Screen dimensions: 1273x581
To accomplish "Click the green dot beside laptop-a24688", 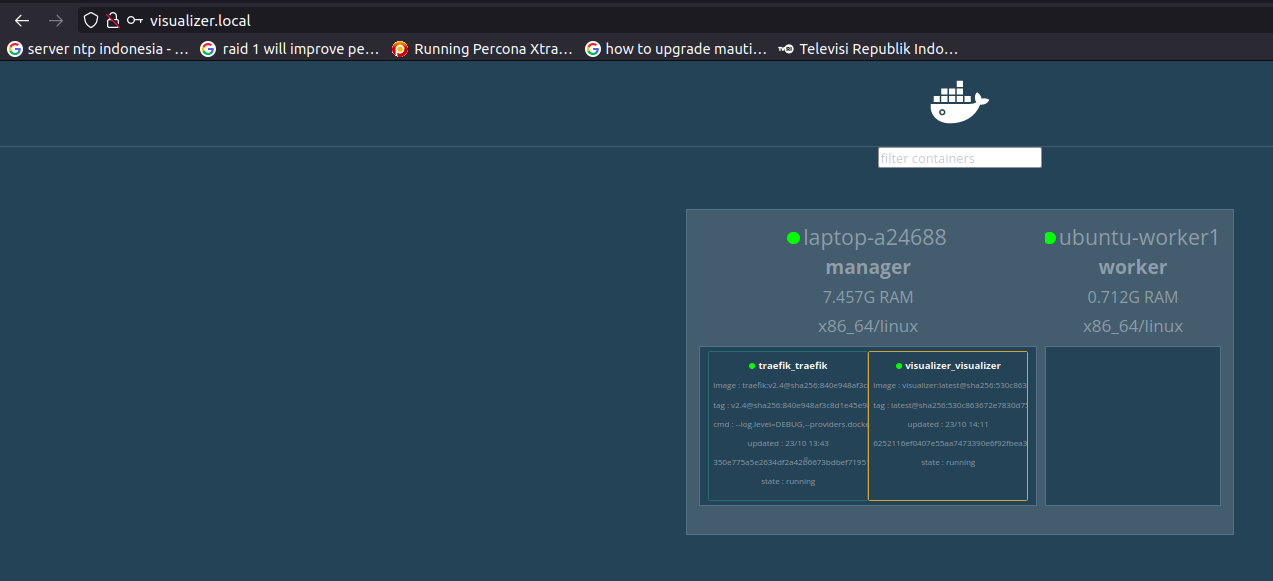I will pyautogui.click(x=793, y=238).
